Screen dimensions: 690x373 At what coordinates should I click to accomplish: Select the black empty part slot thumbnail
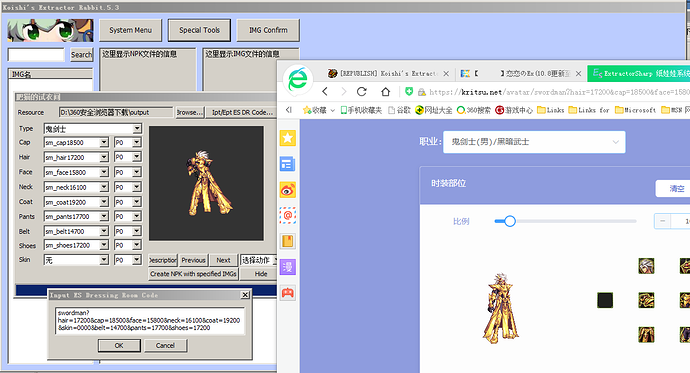point(605,300)
